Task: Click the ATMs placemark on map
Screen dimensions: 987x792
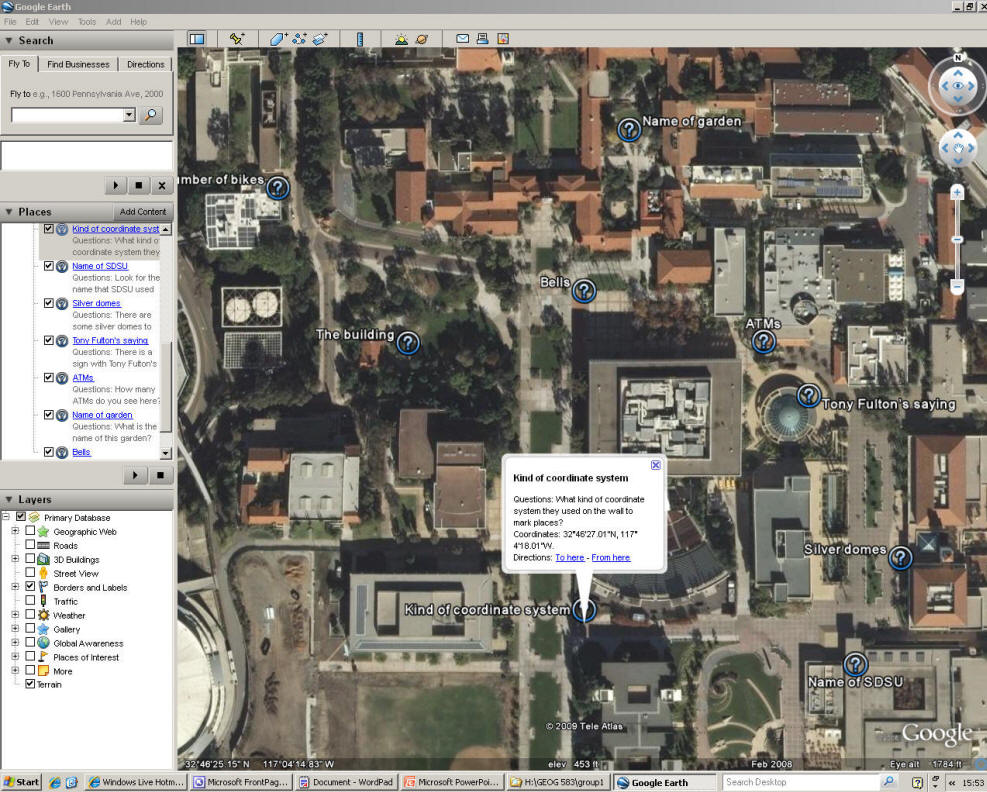Action: [x=764, y=342]
